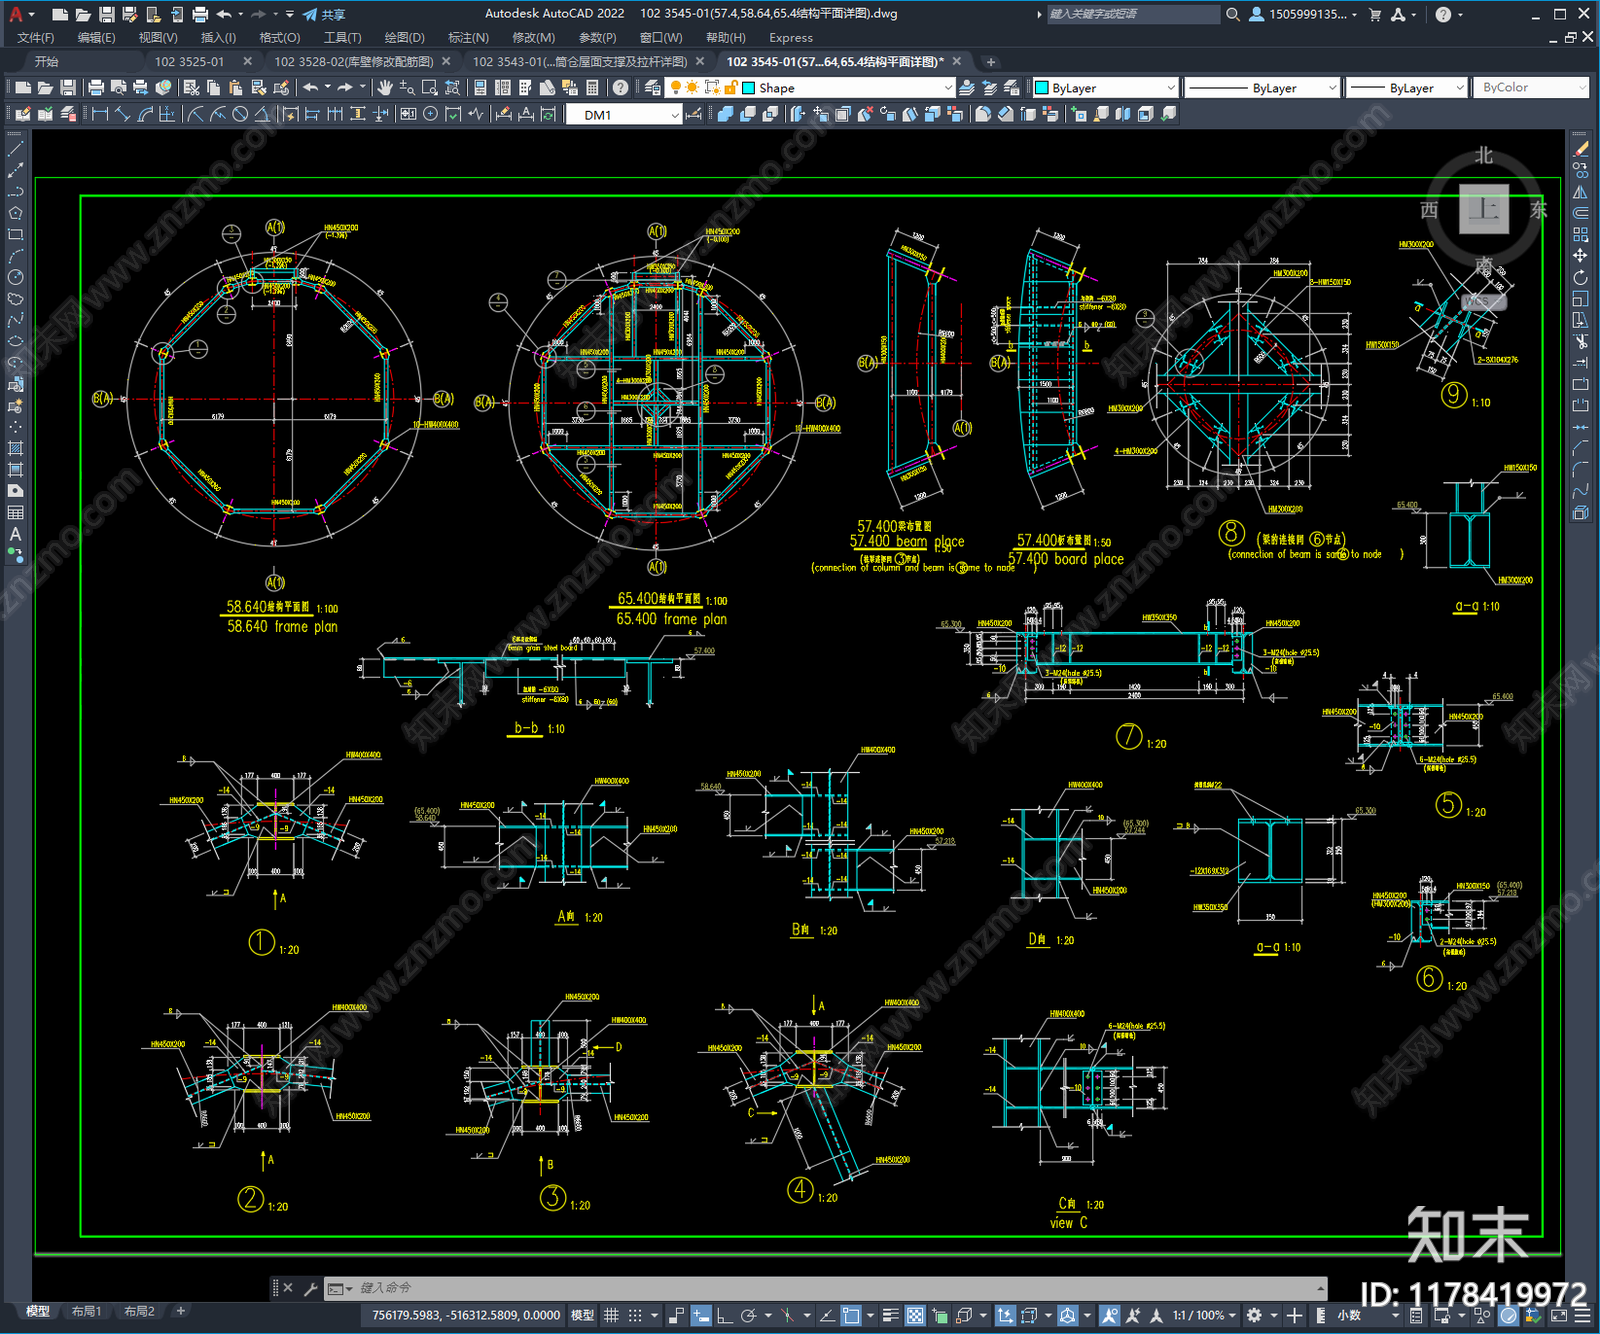Click the new drawing tab plus button
Viewport: 1600px width, 1334px height.
point(990,62)
